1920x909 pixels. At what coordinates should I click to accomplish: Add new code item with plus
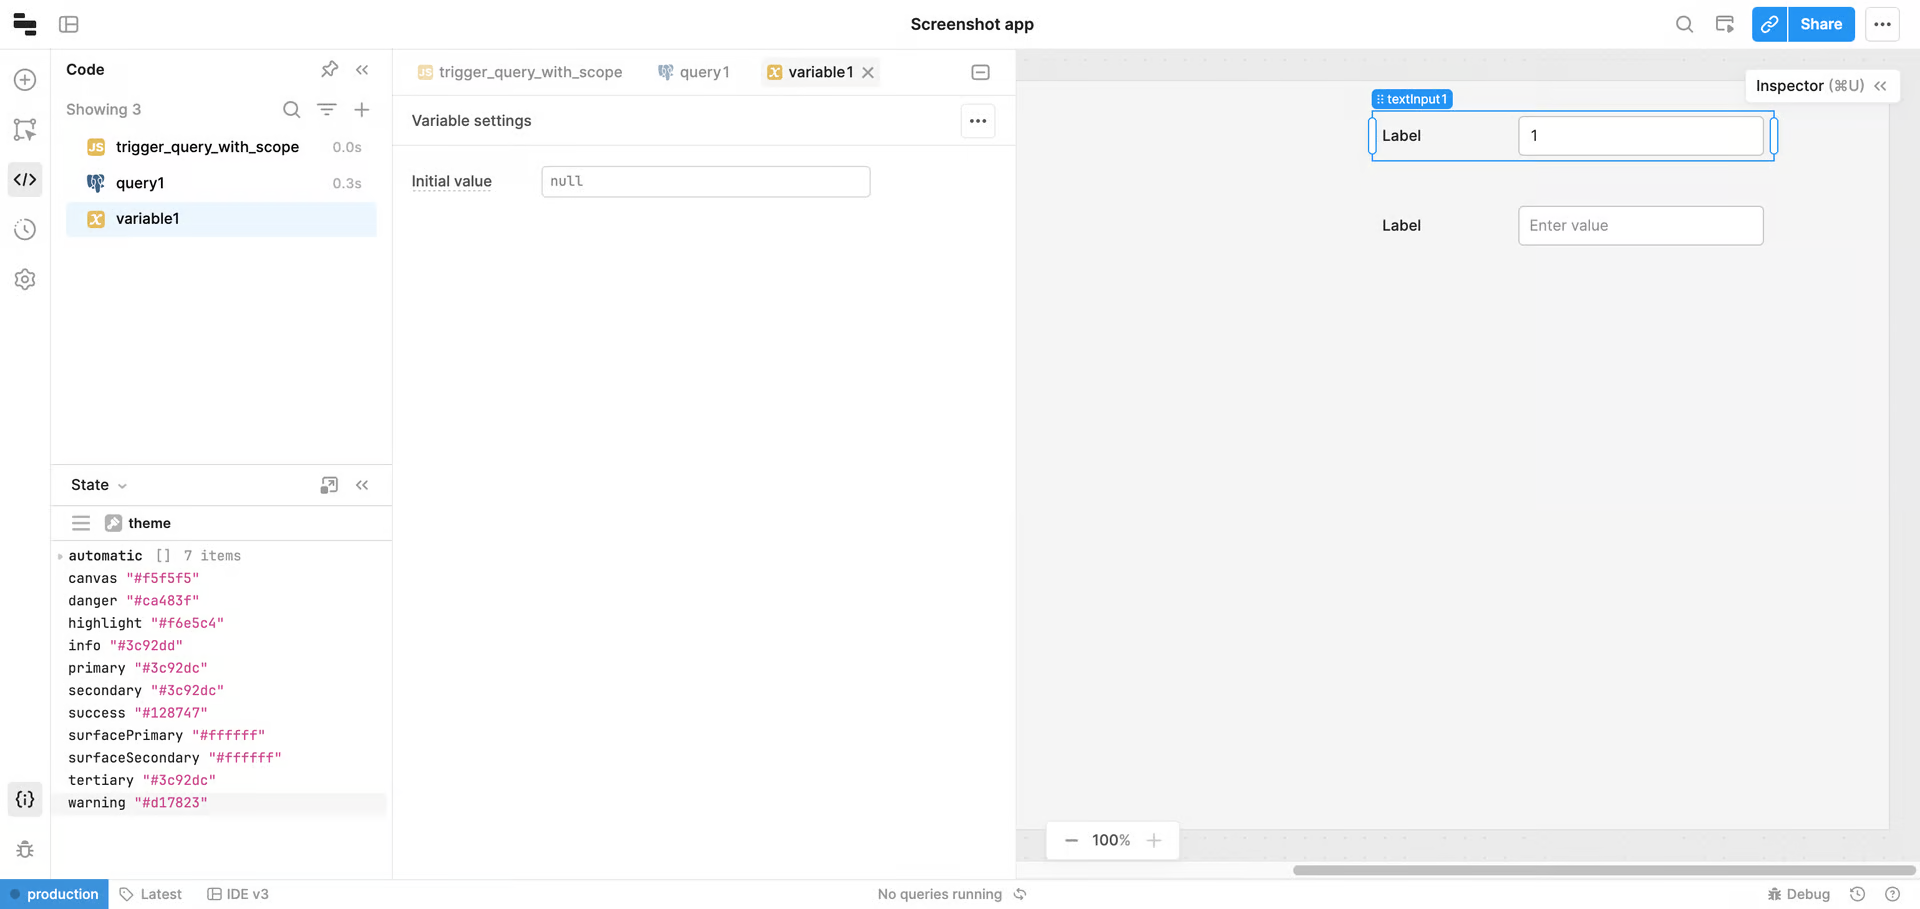click(362, 109)
